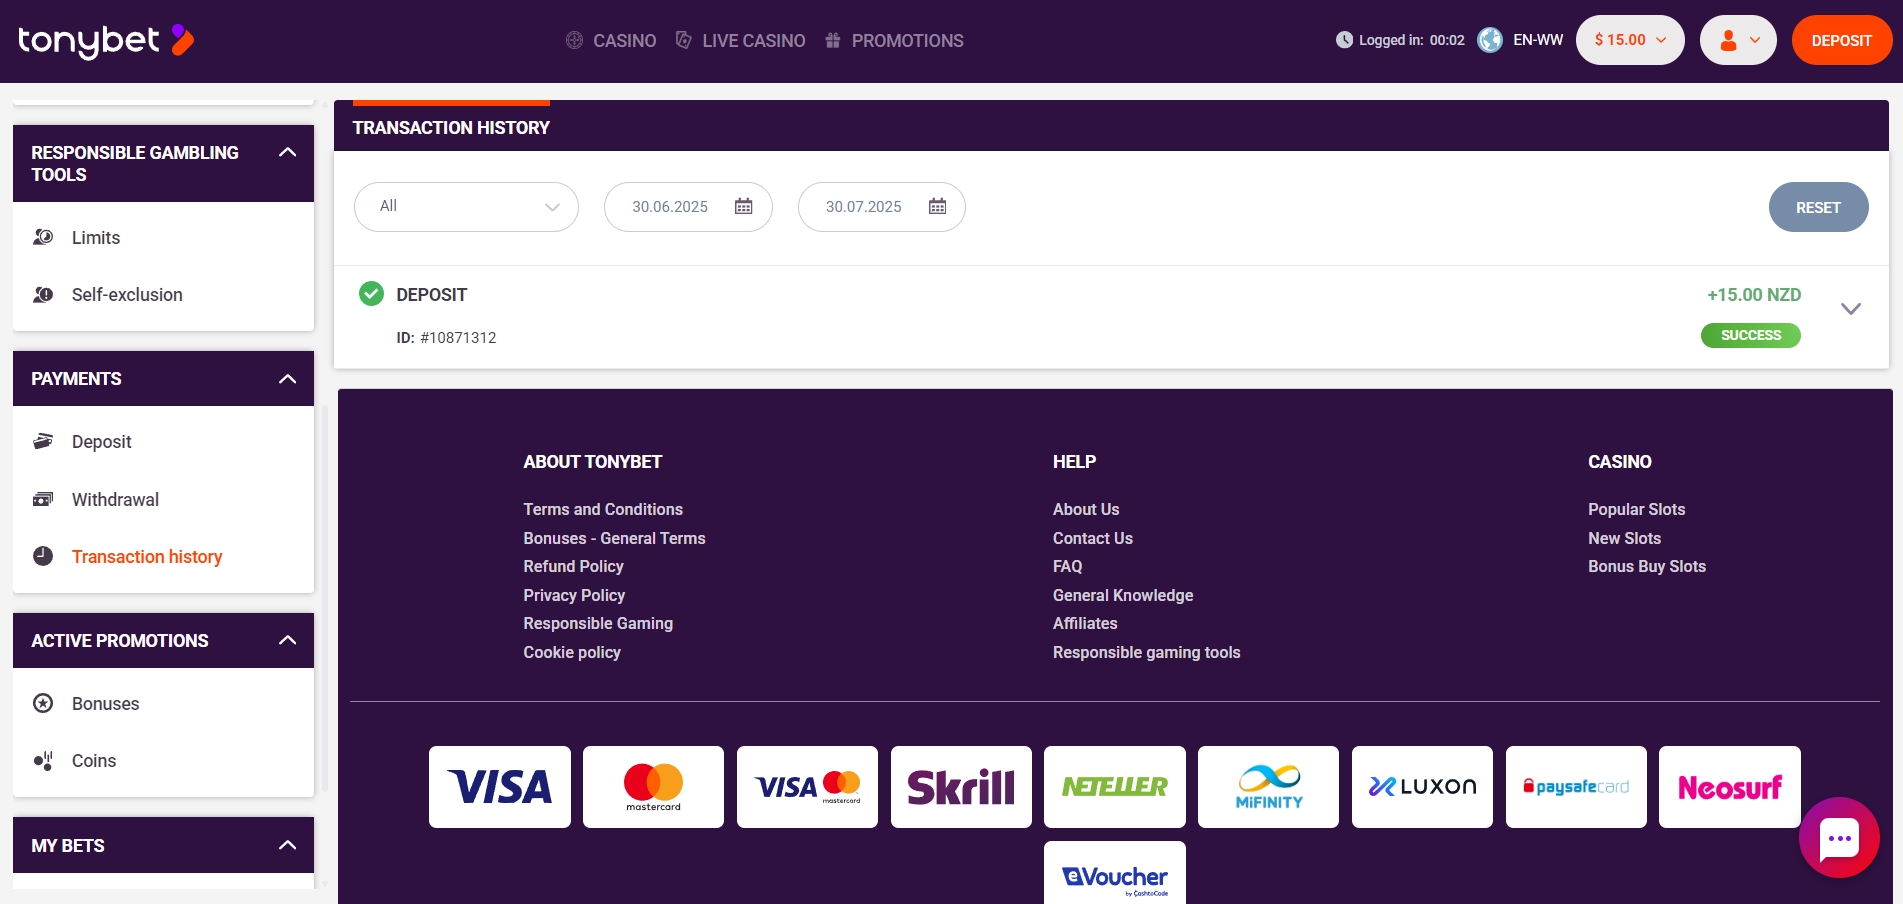Collapse the My Bets section
1903x904 pixels.
[288, 845]
